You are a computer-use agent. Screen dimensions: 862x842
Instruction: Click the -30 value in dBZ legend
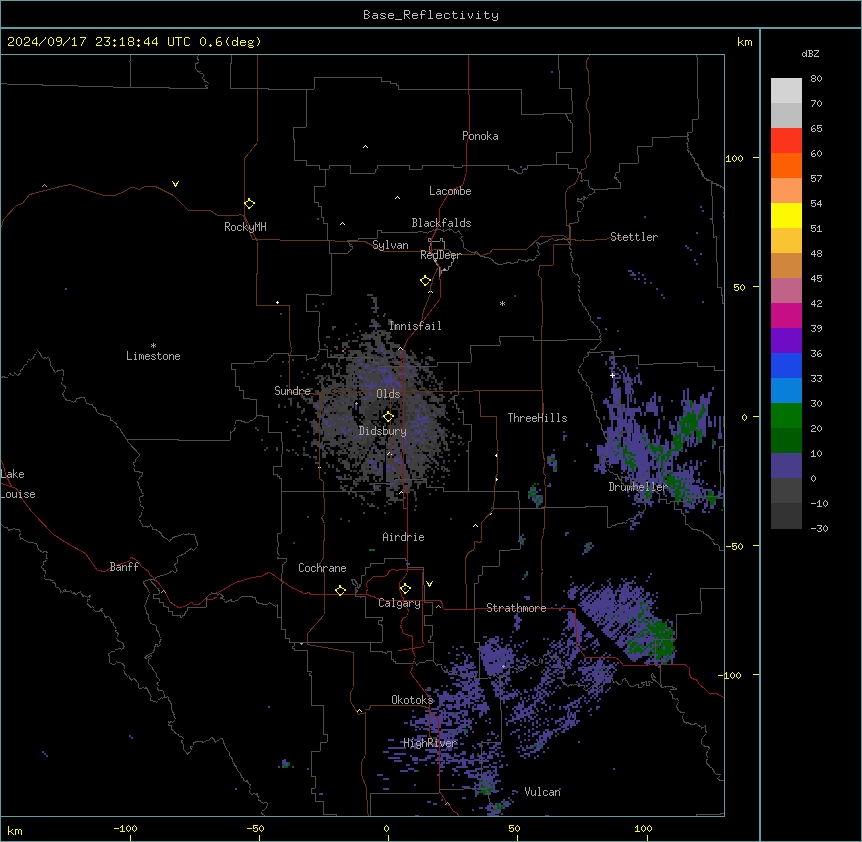[x=819, y=528]
